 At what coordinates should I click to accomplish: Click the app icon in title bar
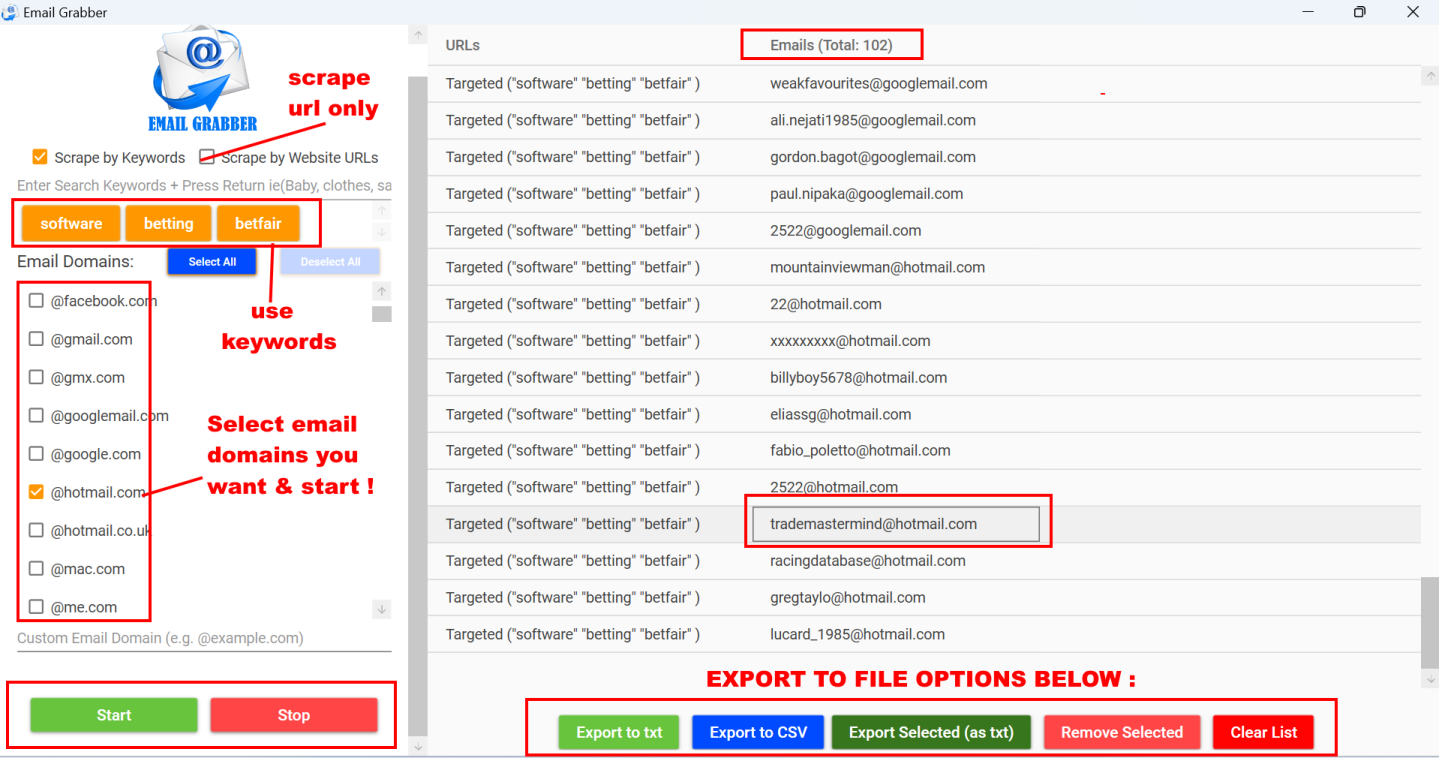point(10,12)
